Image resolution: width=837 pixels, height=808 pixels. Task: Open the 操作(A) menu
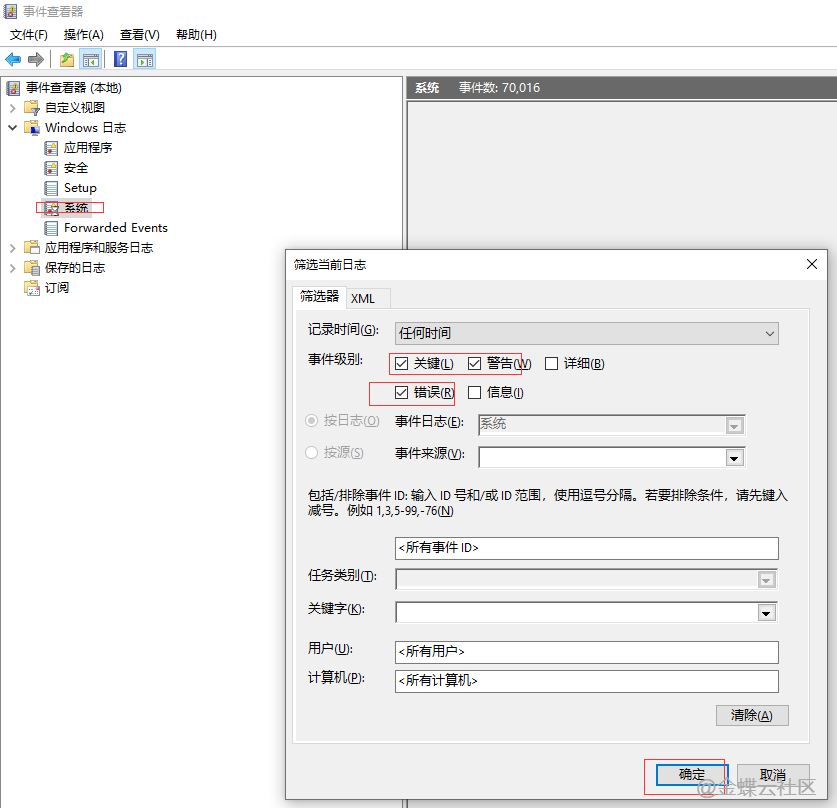(84, 35)
